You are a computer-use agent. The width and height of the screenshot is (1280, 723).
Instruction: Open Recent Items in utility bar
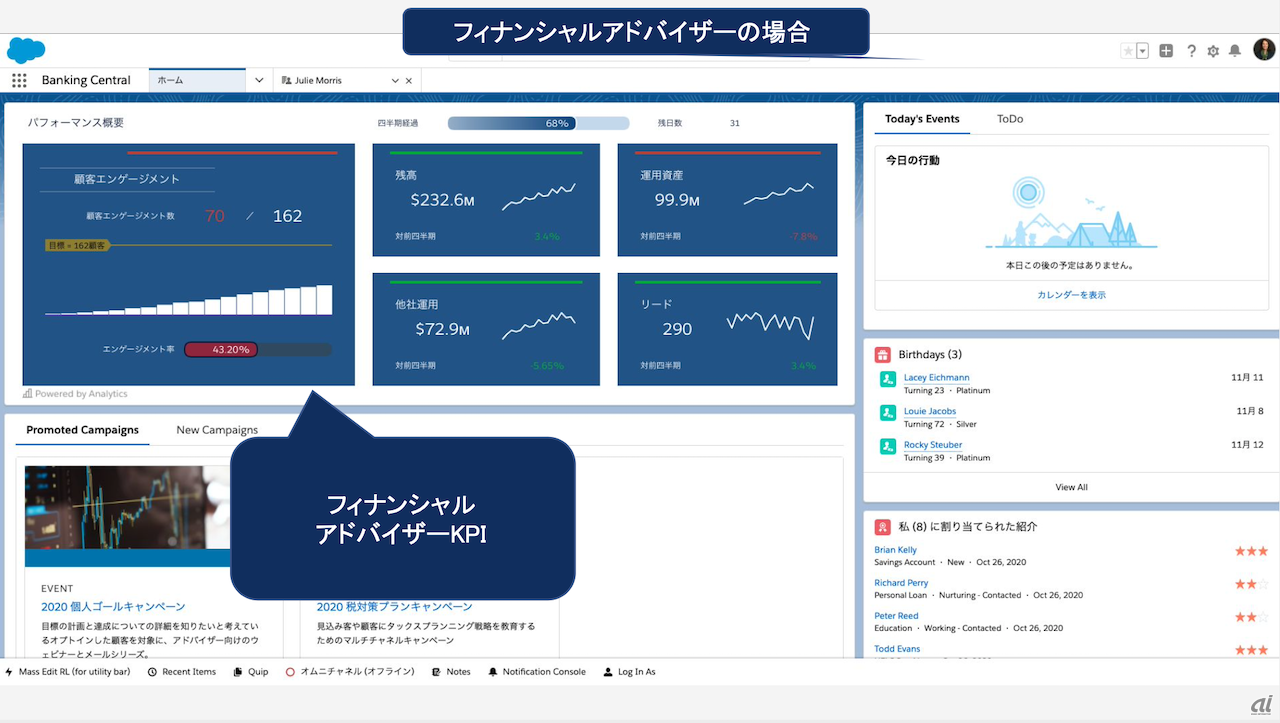pos(182,672)
